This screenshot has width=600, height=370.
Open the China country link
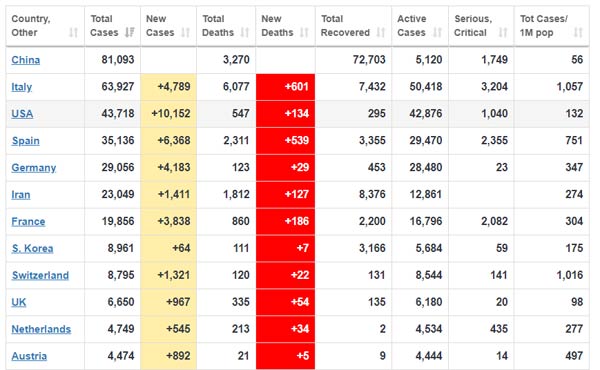pos(26,60)
